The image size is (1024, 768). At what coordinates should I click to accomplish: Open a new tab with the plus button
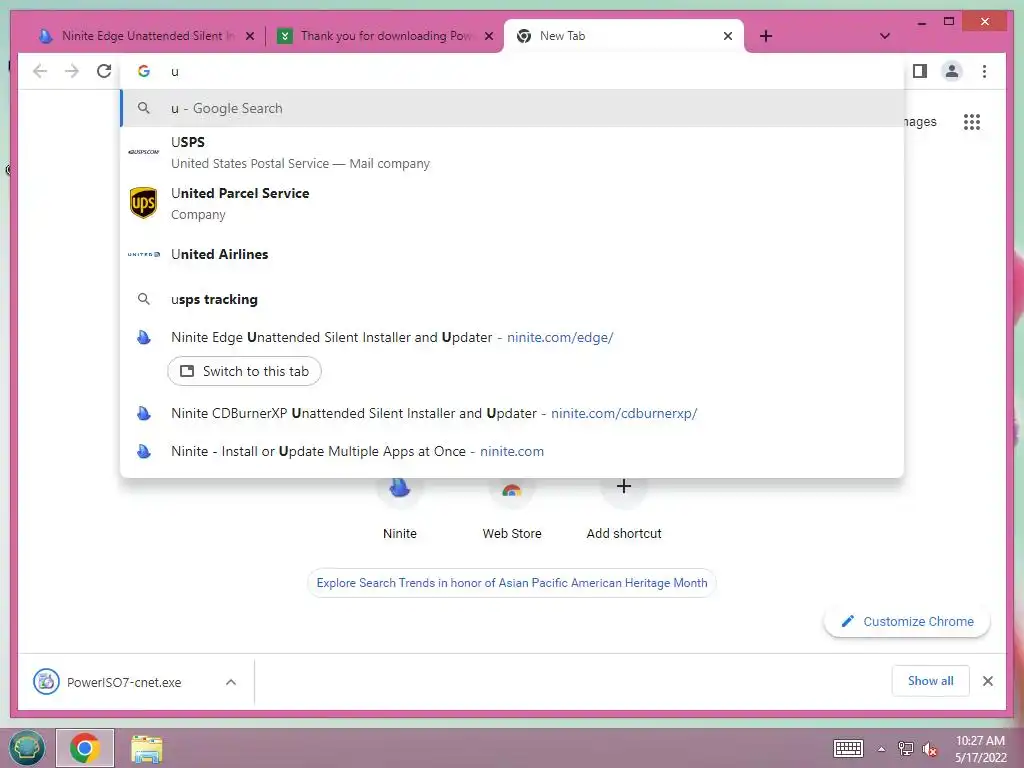(x=766, y=36)
